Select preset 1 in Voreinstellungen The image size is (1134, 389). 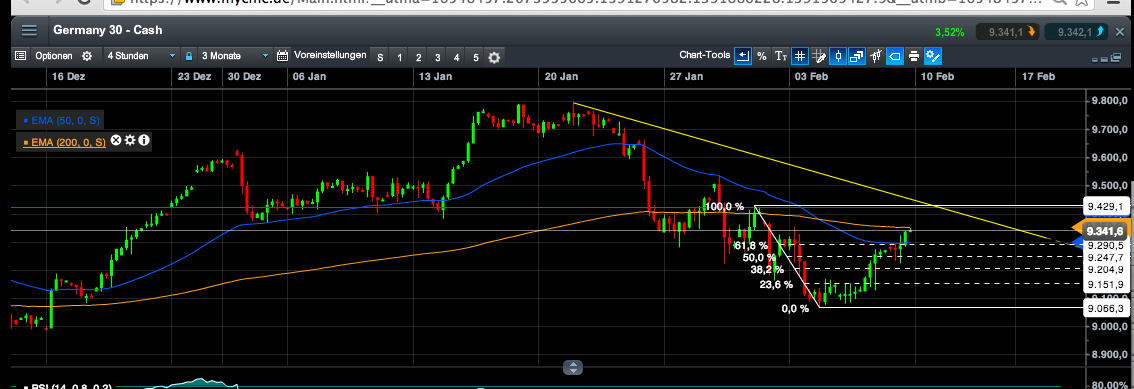coord(399,57)
